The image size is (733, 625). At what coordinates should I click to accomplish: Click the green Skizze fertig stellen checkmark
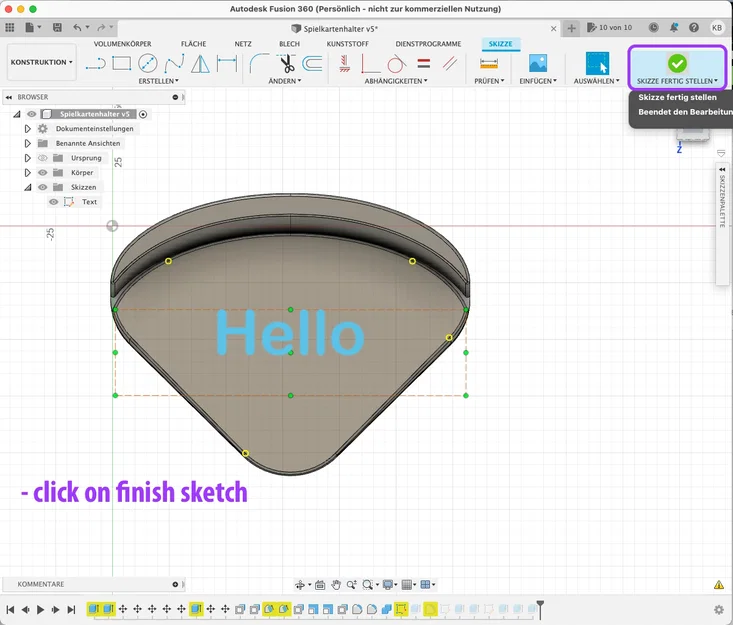point(677,63)
